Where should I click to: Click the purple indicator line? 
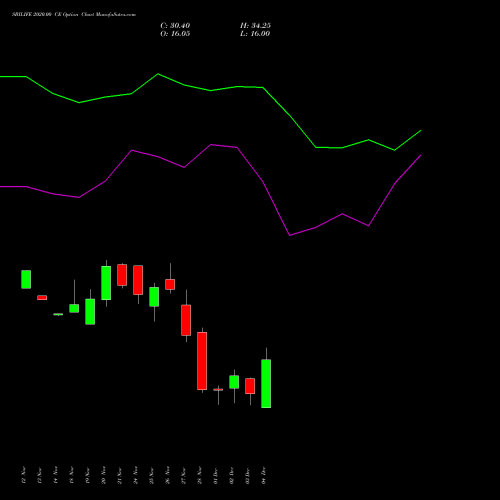click(x=211, y=145)
